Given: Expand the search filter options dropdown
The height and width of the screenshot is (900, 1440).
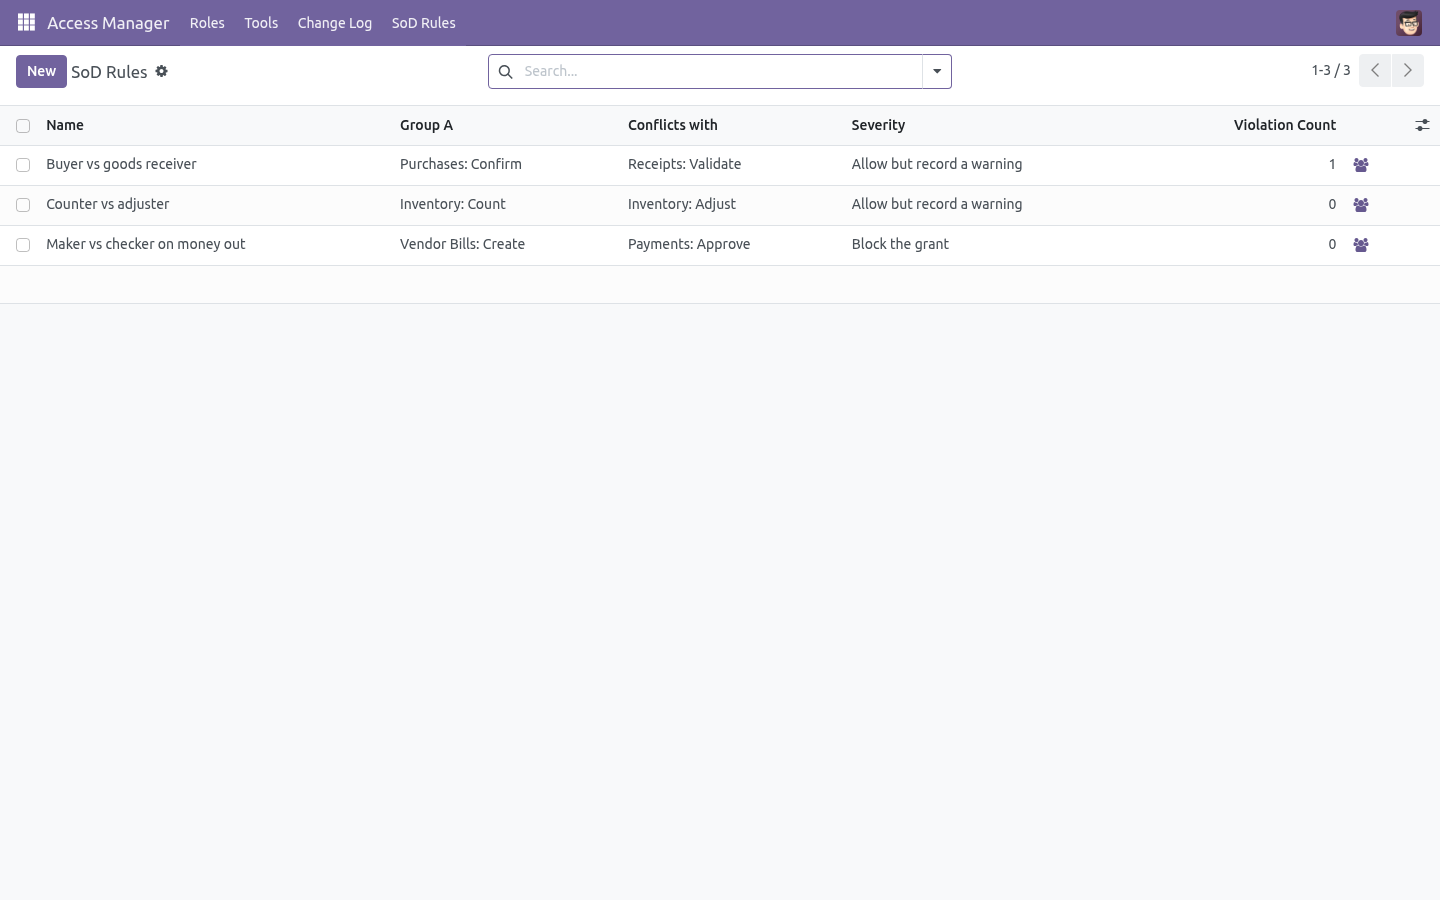Looking at the screenshot, I should [937, 71].
